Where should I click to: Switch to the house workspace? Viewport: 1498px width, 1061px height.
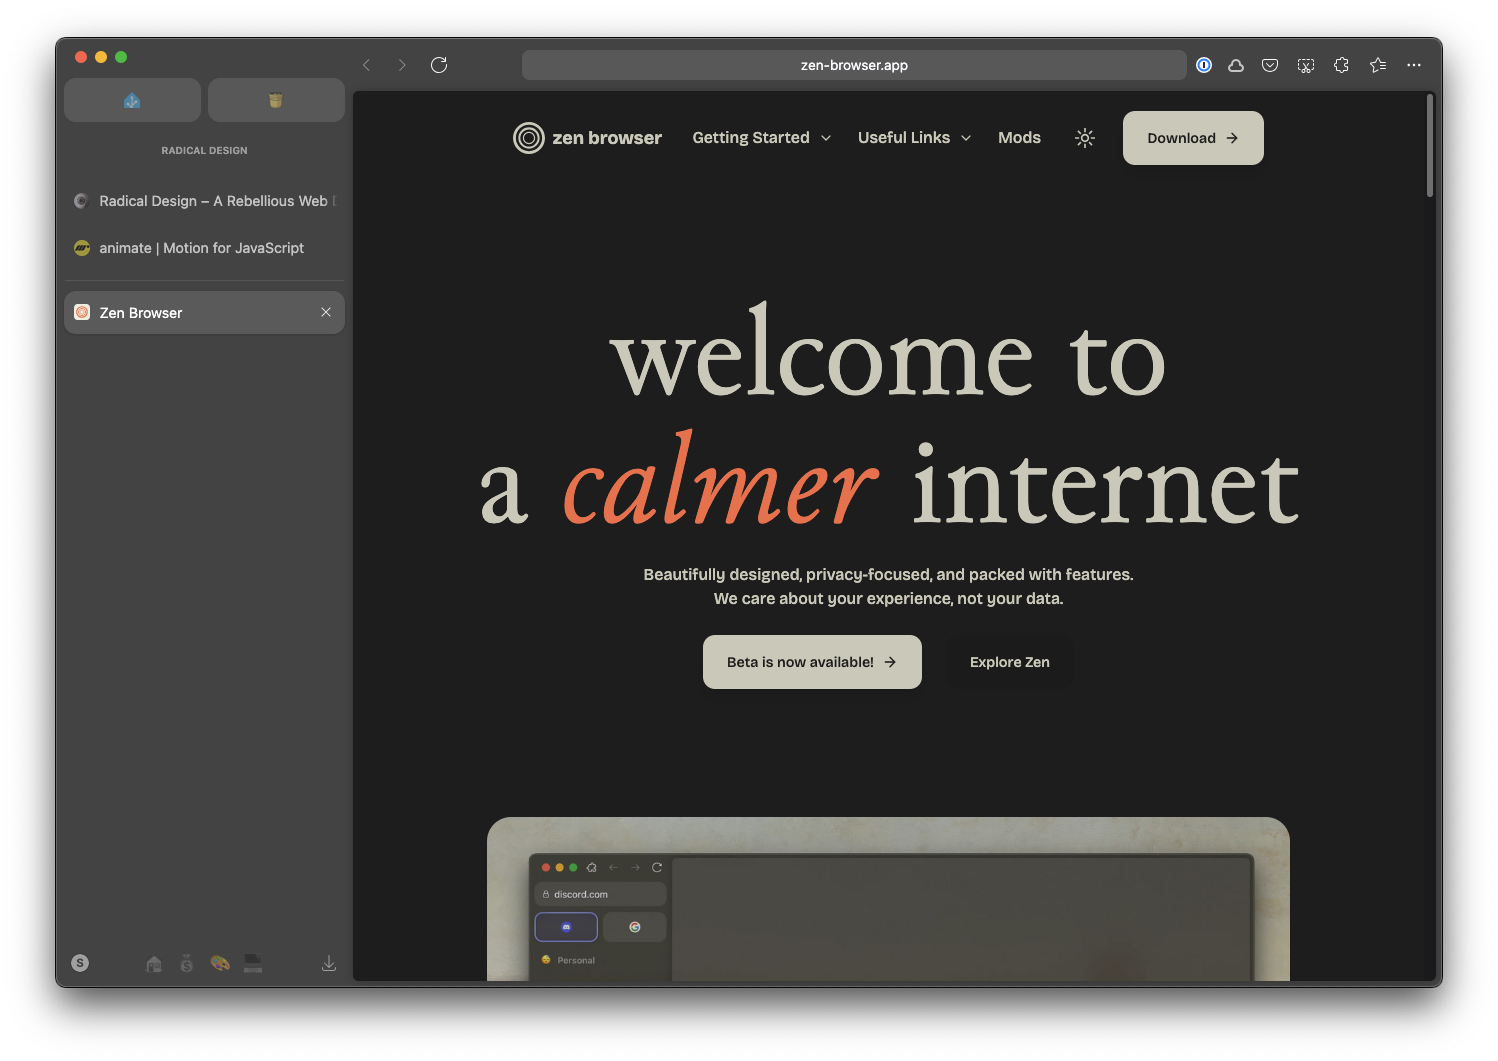[x=153, y=964]
